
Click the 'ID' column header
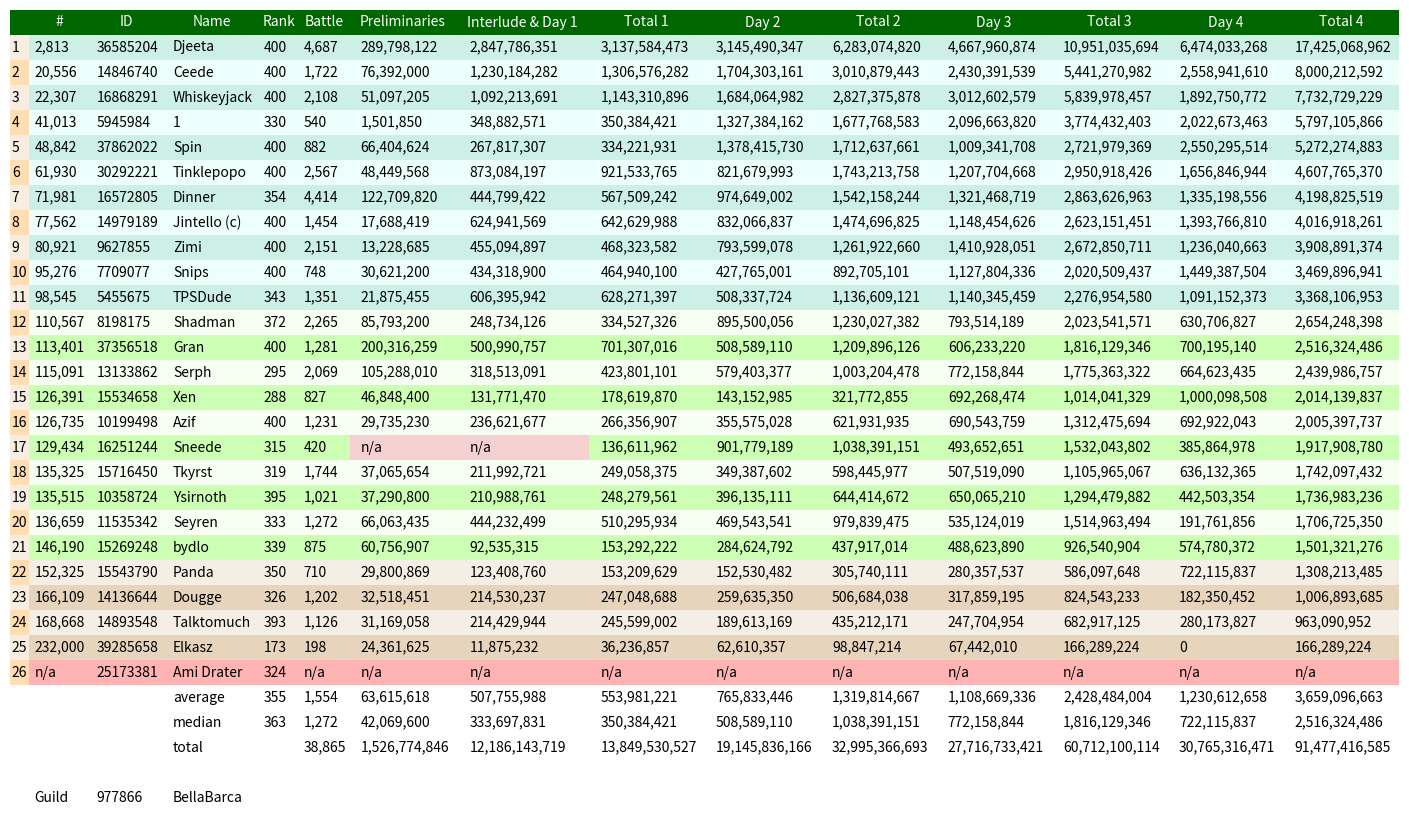[x=125, y=21]
